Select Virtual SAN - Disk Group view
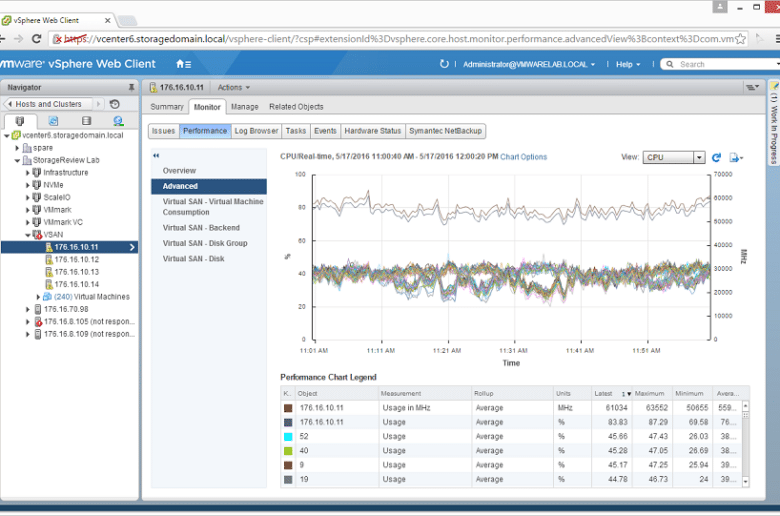The height and width of the screenshot is (516, 780). (205, 243)
